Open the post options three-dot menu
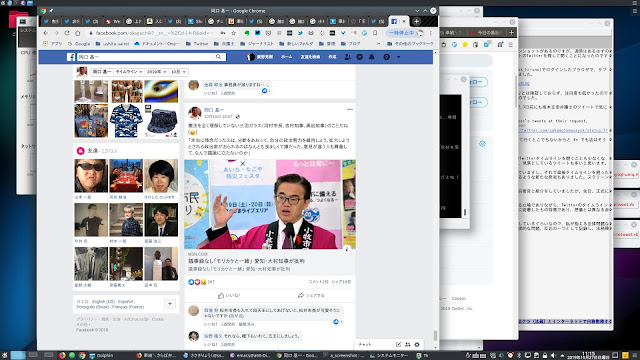Viewport: 640px width, 360px height. [x=350, y=109]
